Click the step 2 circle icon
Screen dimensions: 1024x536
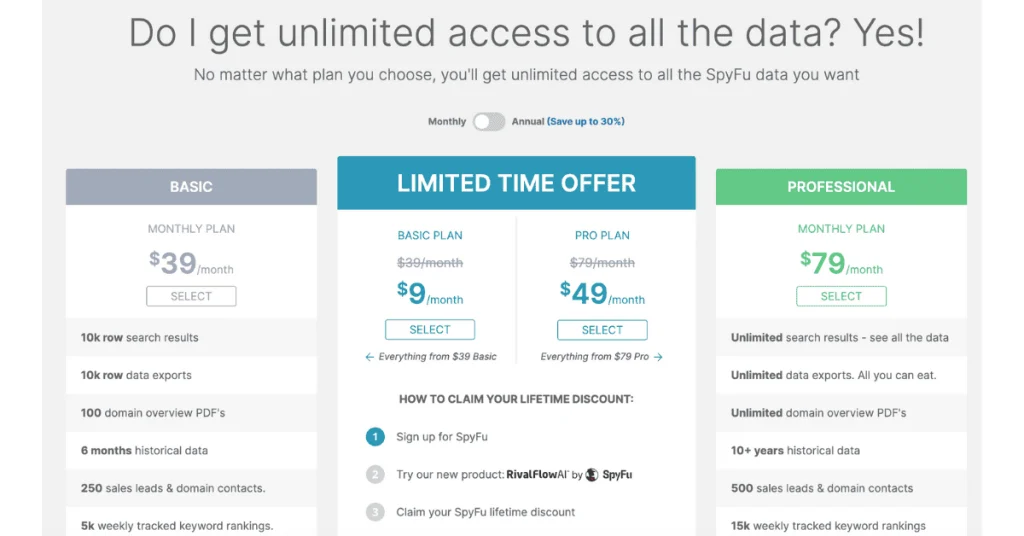[x=375, y=475]
